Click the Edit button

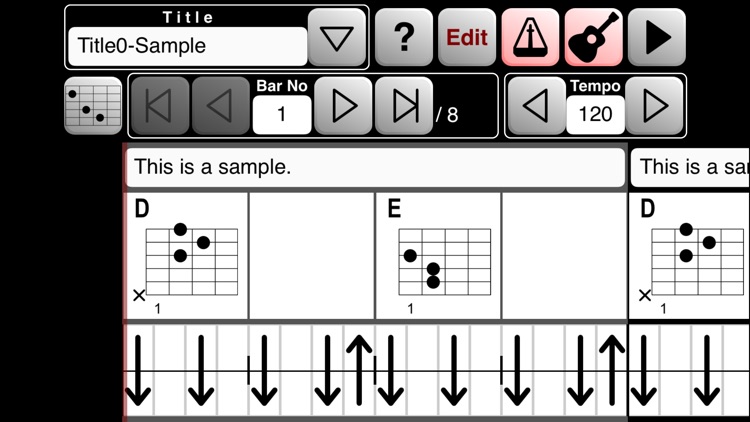tap(467, 38)
